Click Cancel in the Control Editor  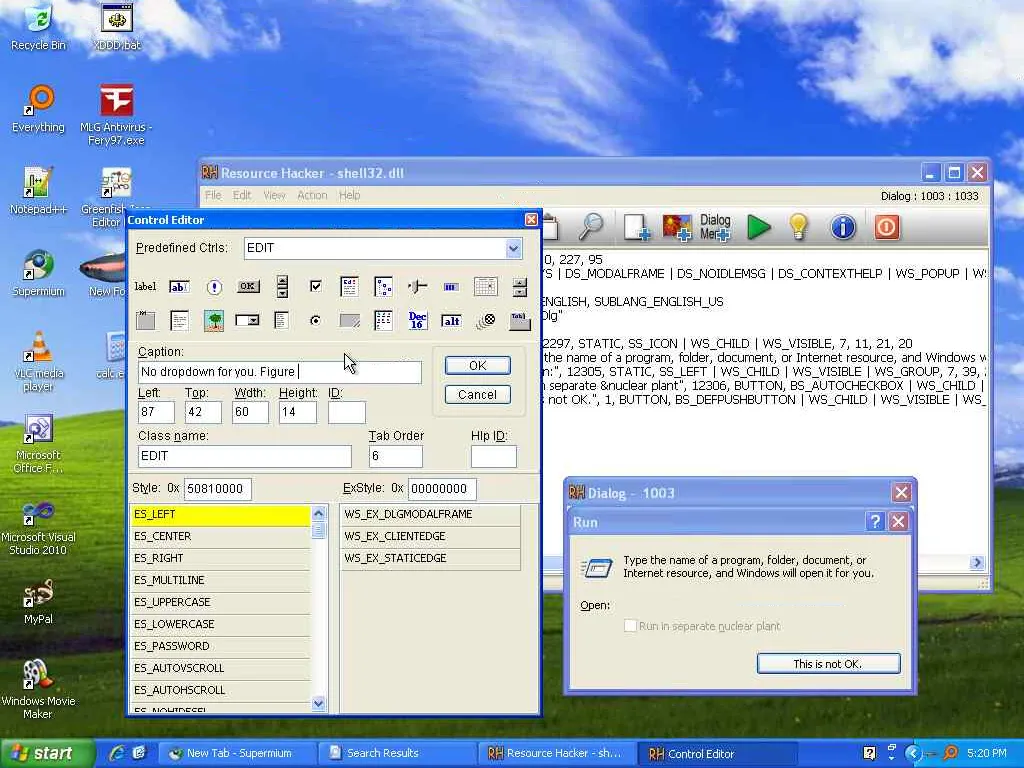click(x=477, y=394)
